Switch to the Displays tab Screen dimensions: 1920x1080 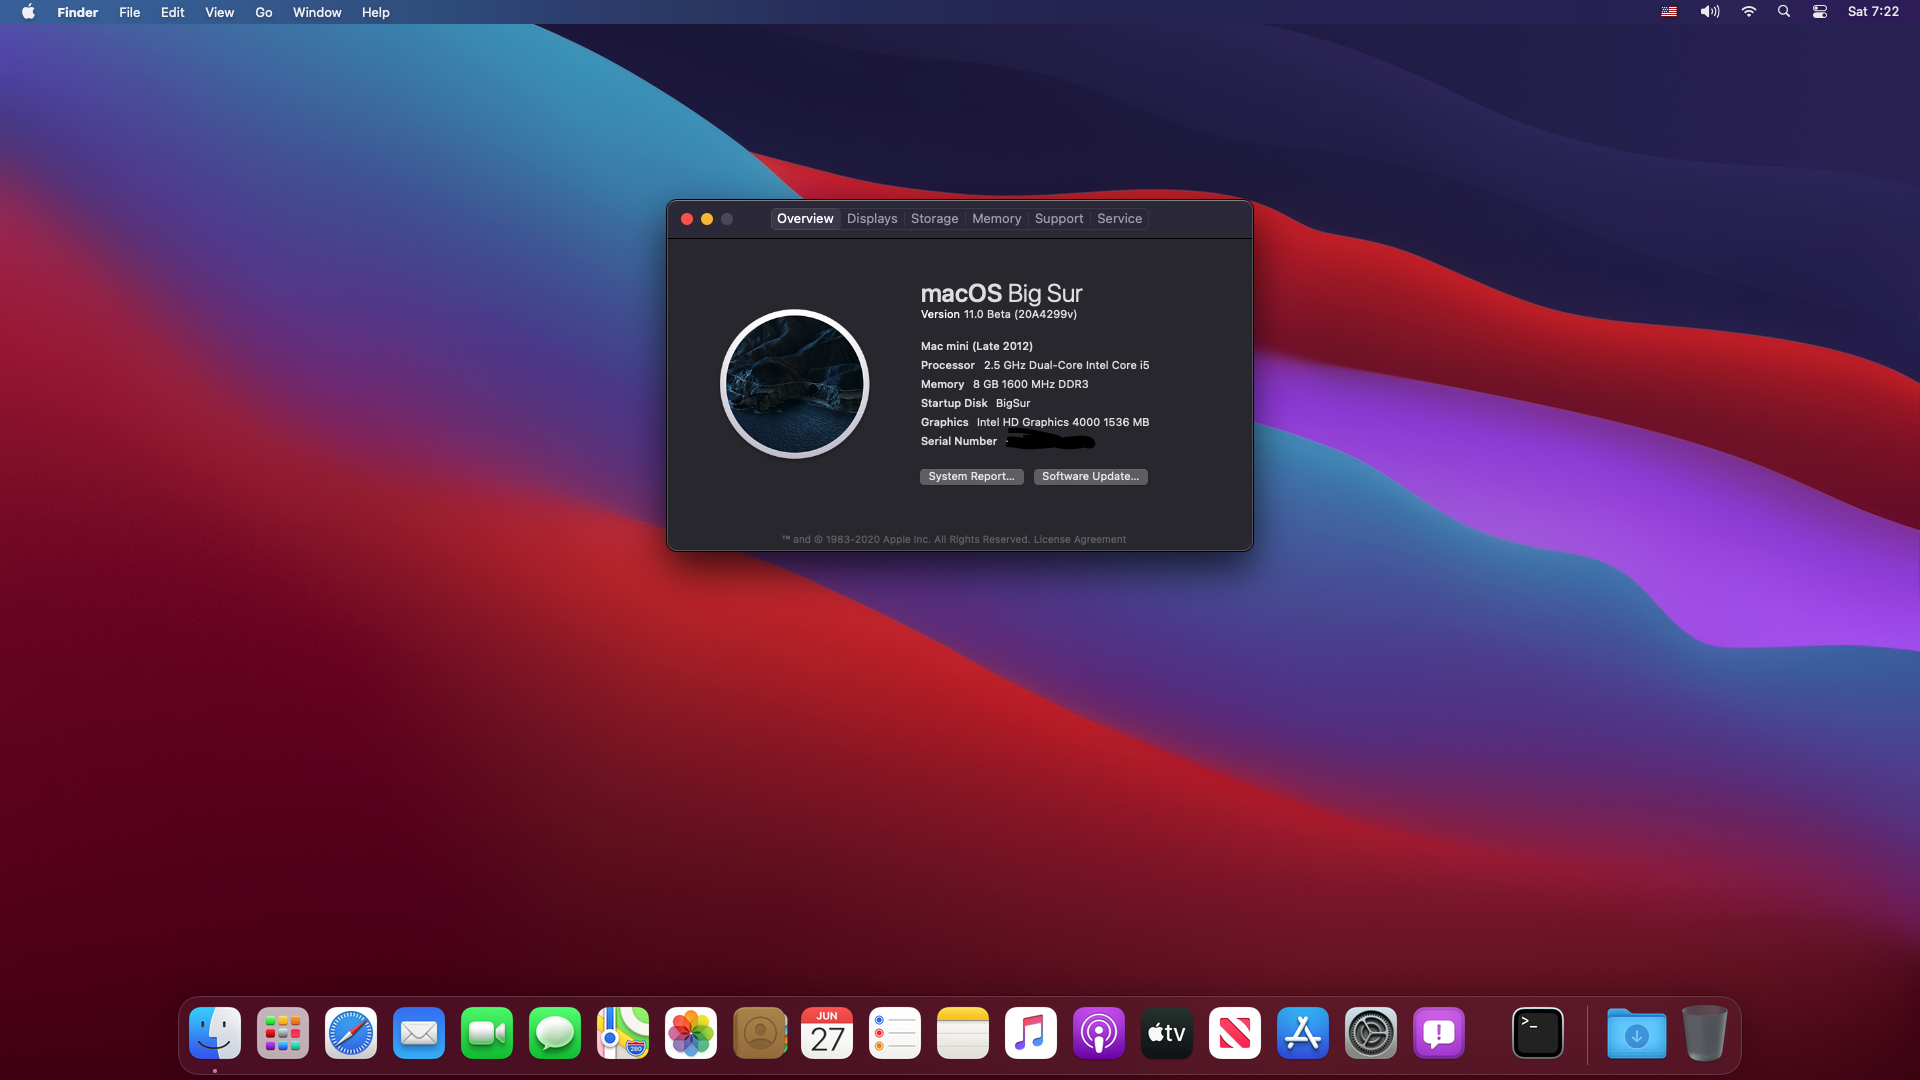click(x=872, y=219)
